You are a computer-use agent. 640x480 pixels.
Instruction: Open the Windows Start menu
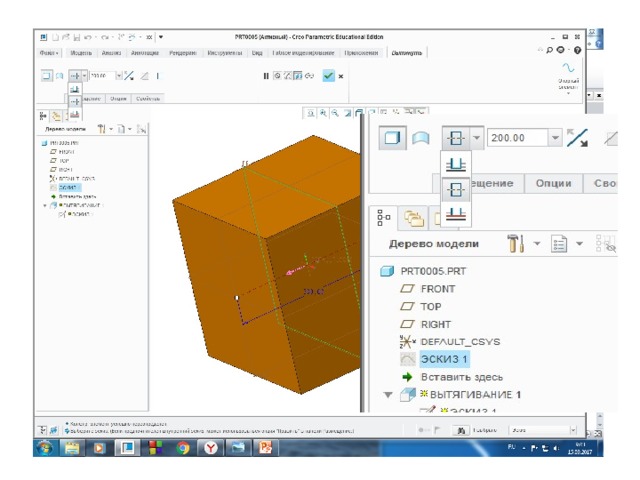pyautogui.click(x=45, y=448)
